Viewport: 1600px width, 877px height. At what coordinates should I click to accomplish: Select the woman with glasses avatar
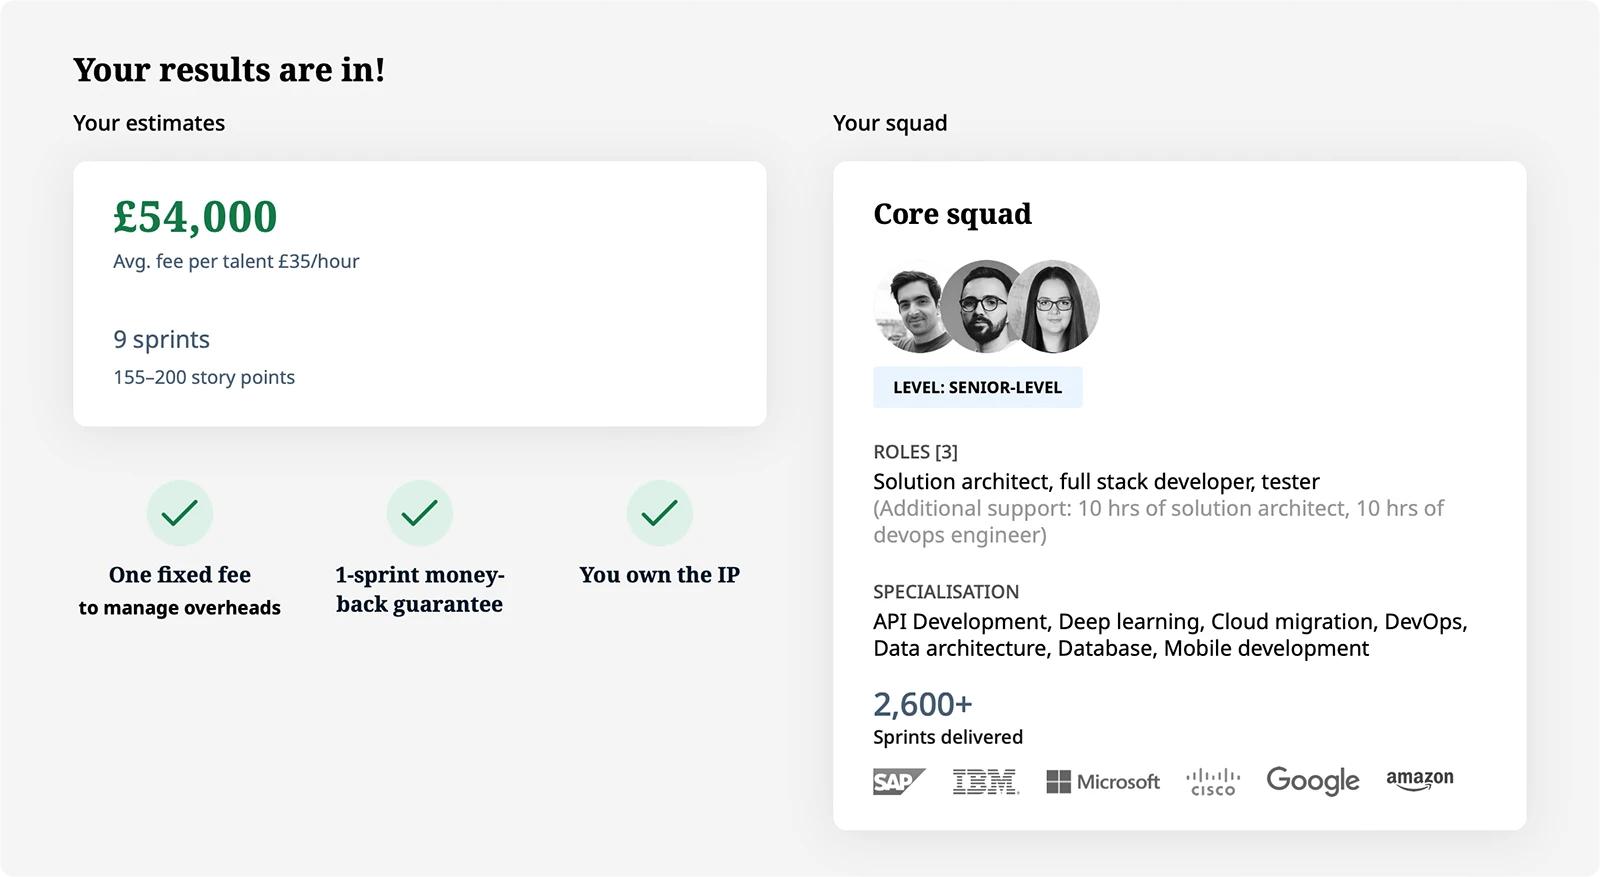click(x=1054, y=307)
